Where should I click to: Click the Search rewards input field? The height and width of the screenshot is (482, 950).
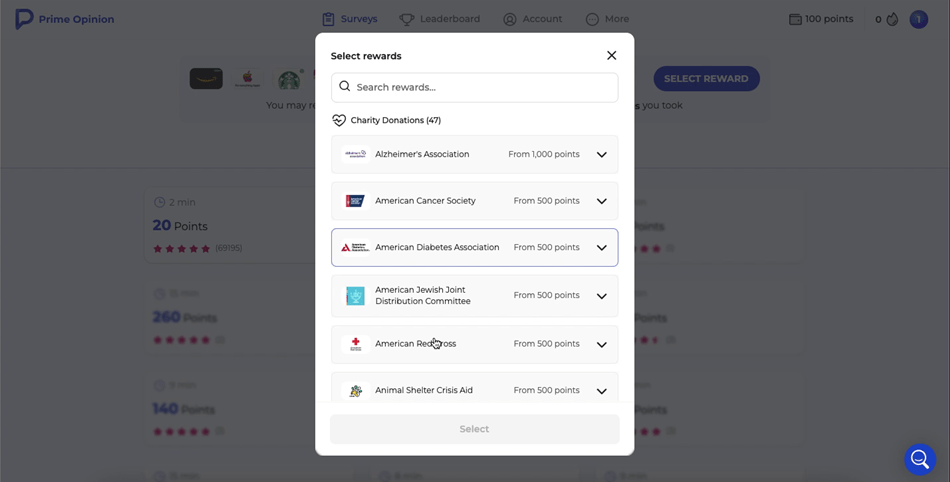[474, 87]
